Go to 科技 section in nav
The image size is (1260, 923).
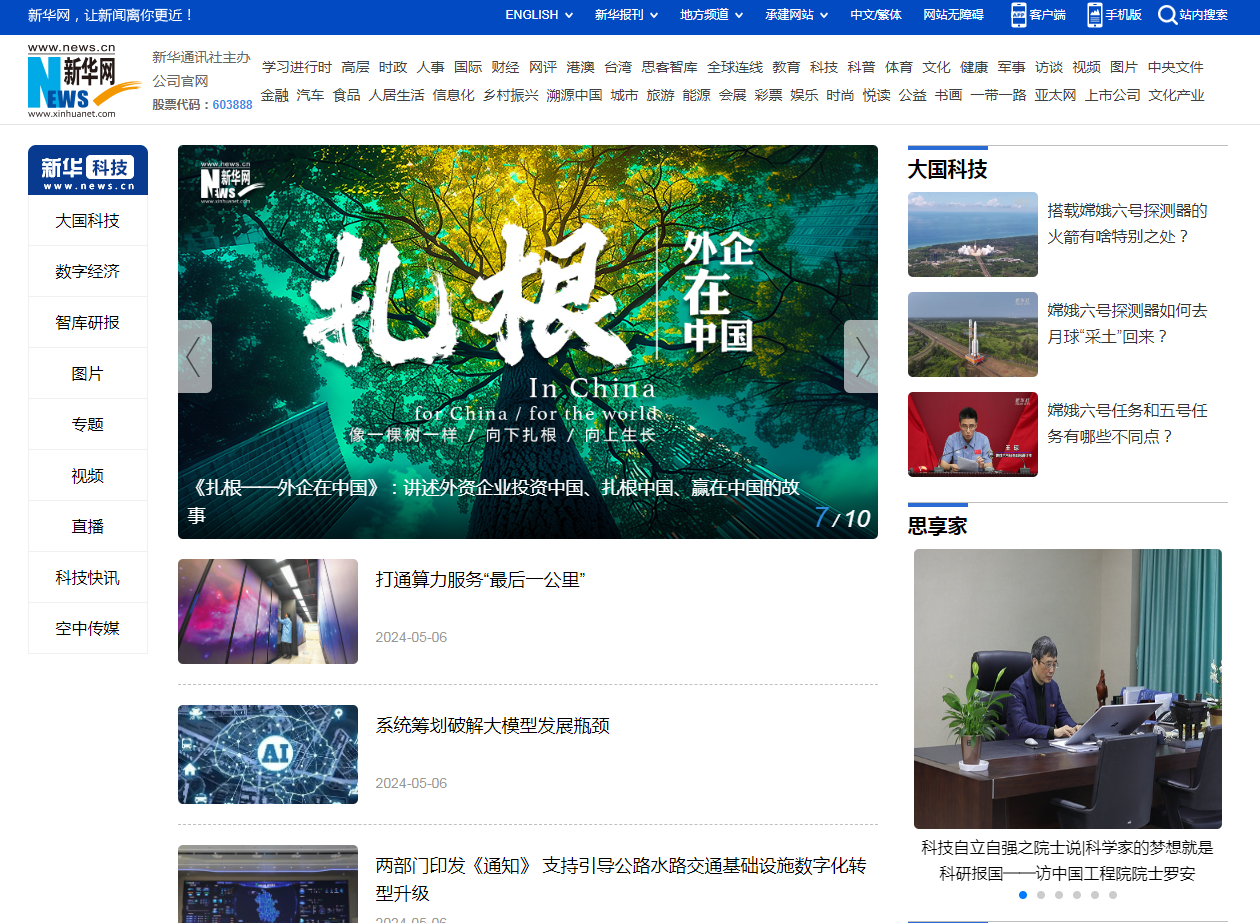824,67
